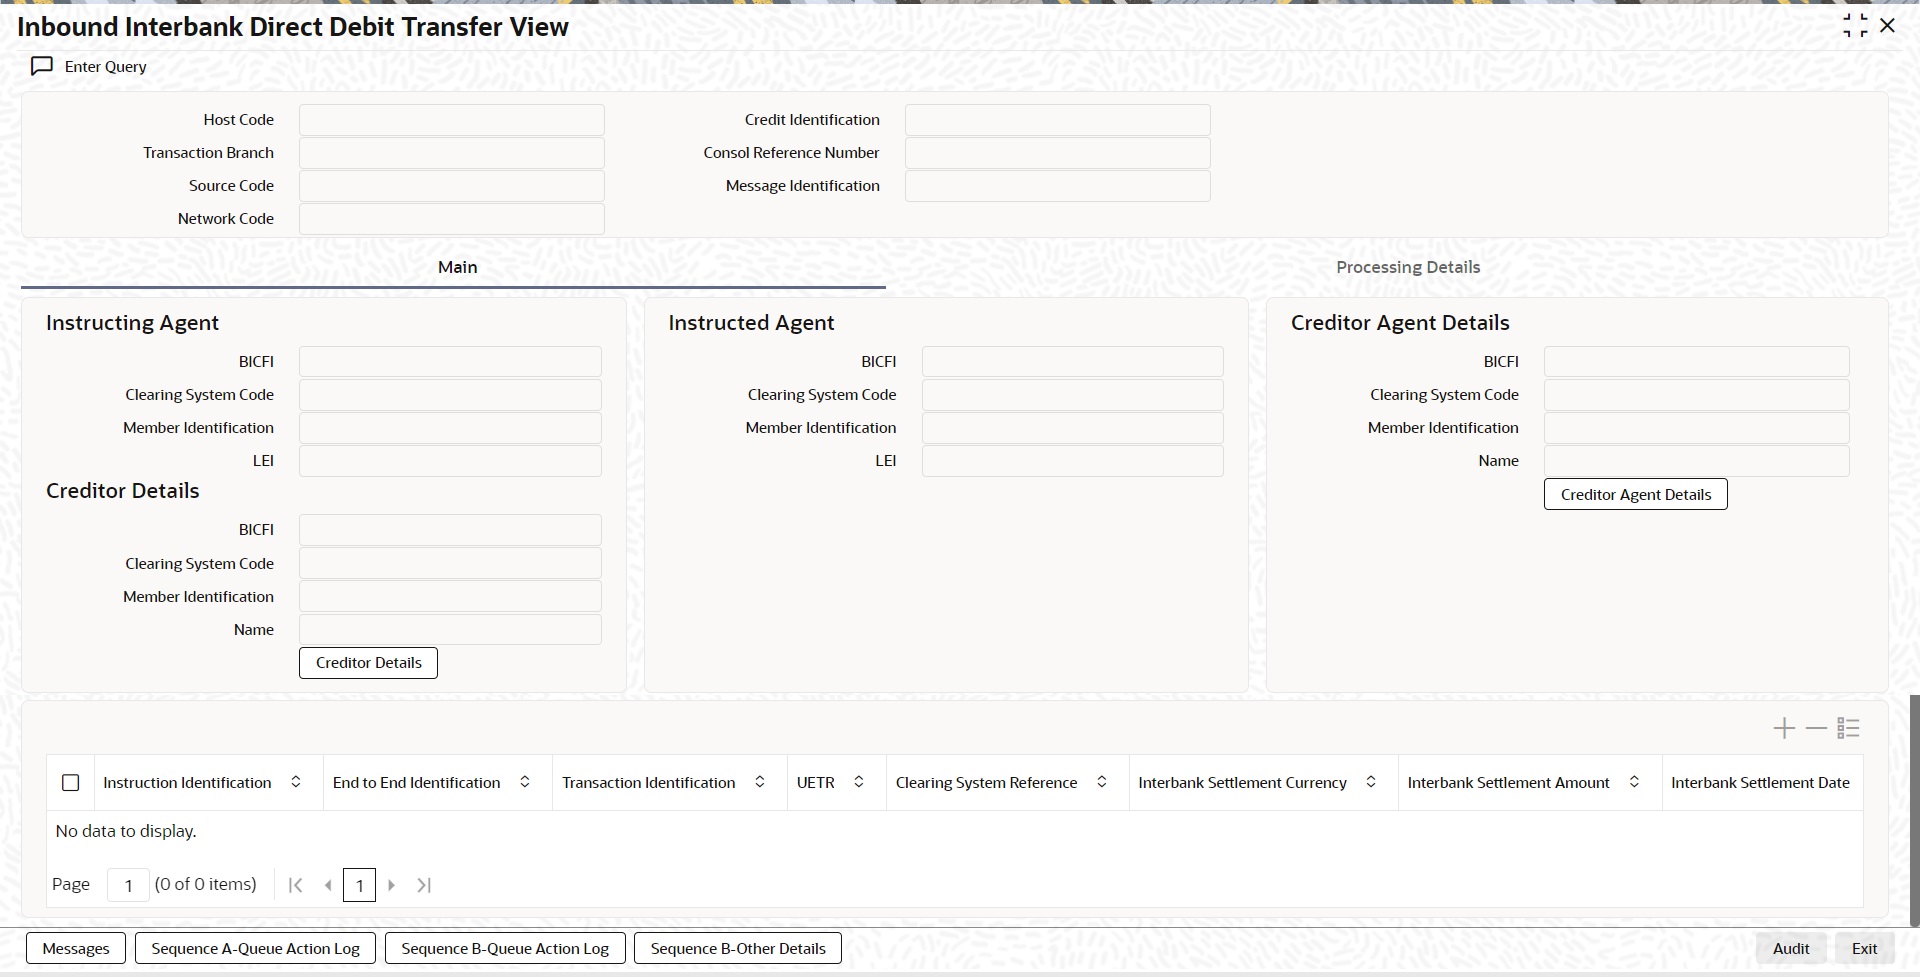Click Creditor Details Name field
Screen dimensions: 1920x978
(450, 630)
